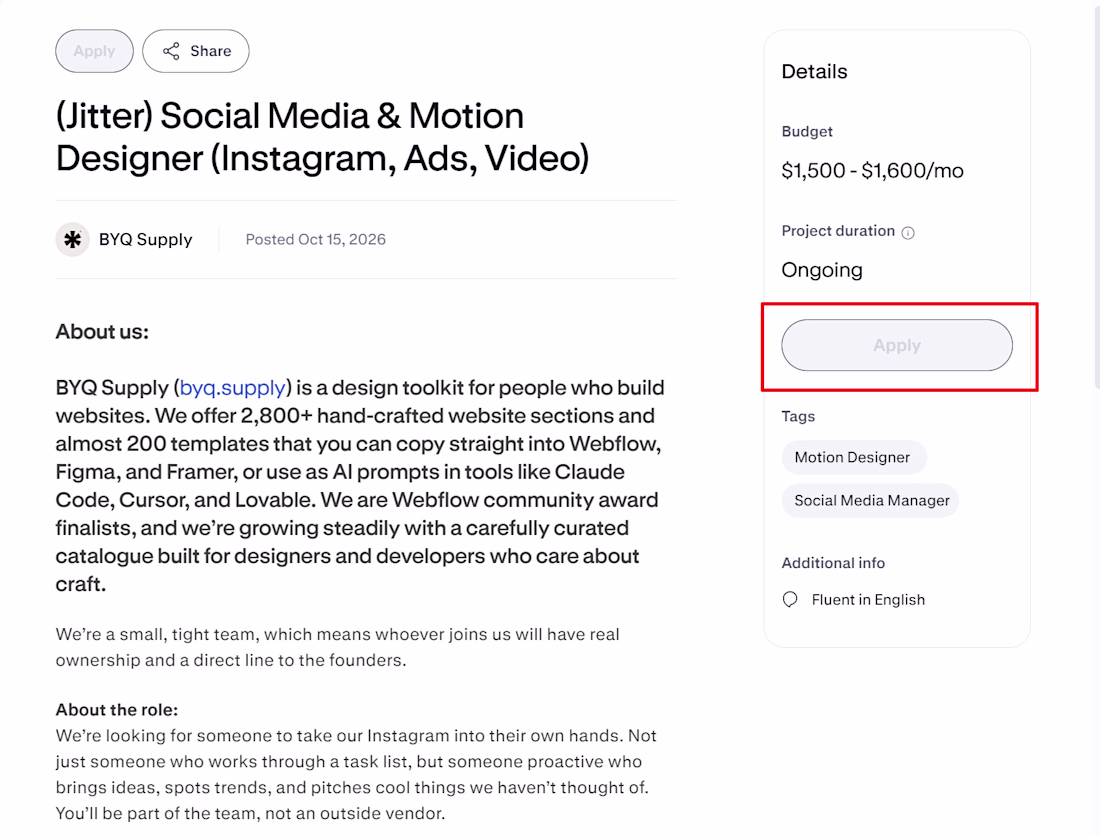Image resolution: width=1100 pixels, height=835 pixels.
Task: Select the Motion Designer tag
Action: [x=854, y=457]
